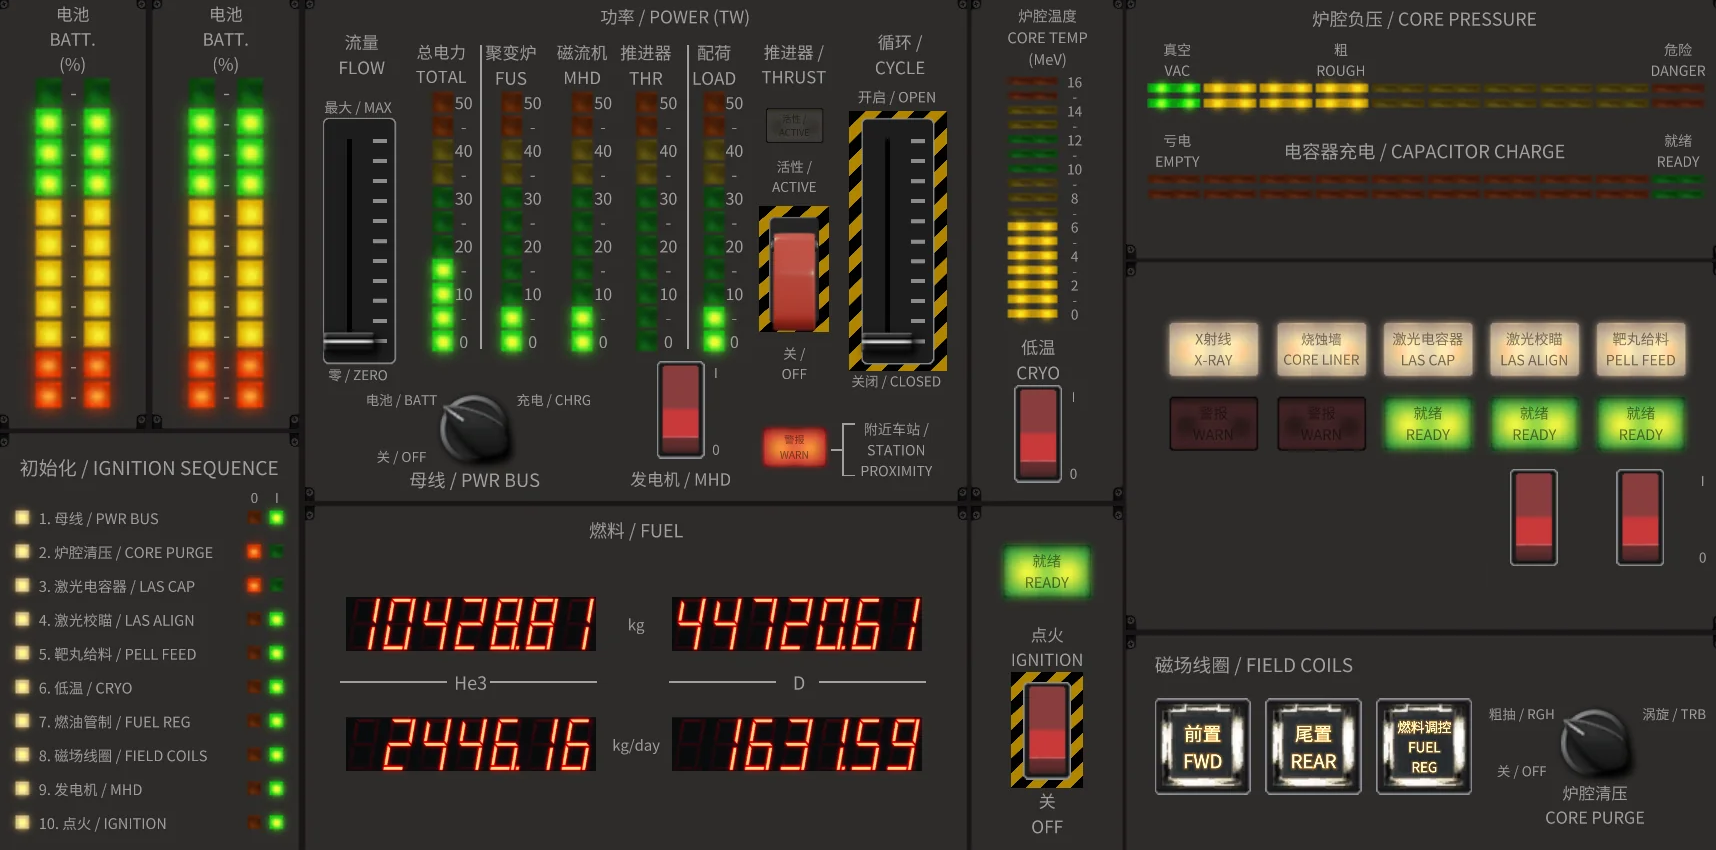Click the He3 mass readout display

tap(471, 624)
